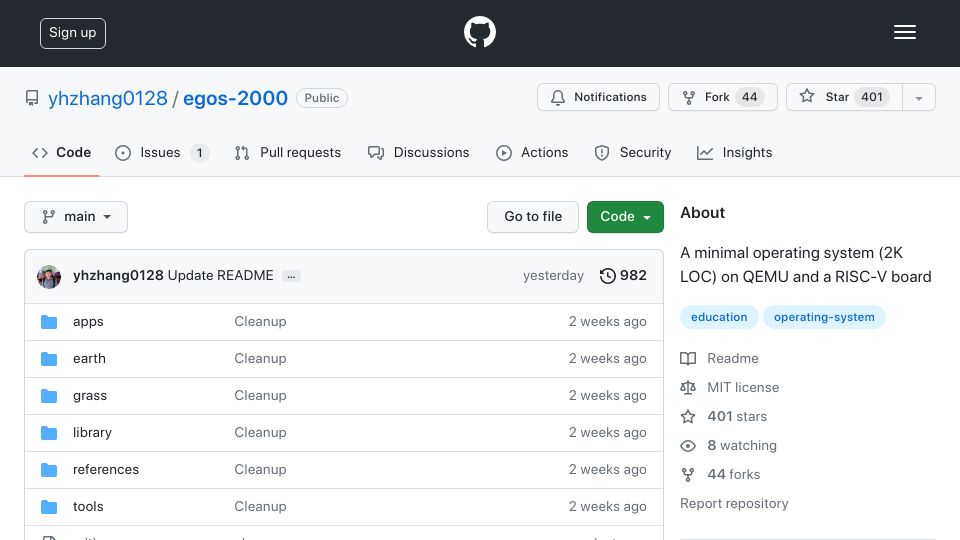This screenshot has height=540, width=960.
Task: Click the Notifications bell button
Action: [598, 97]
